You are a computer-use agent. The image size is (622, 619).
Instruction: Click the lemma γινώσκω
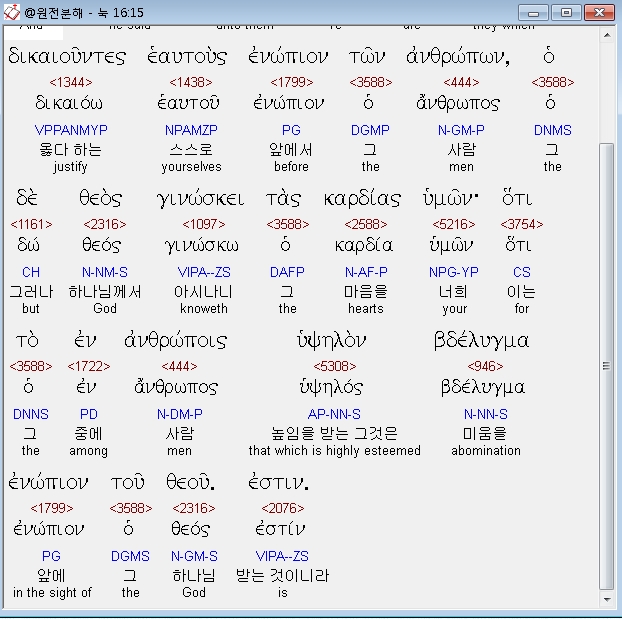point(202,246)
